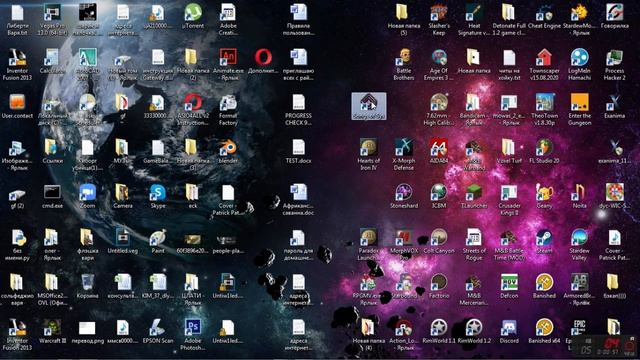Launch the Crusader Kings 2 icon

(x=509, y=199)
